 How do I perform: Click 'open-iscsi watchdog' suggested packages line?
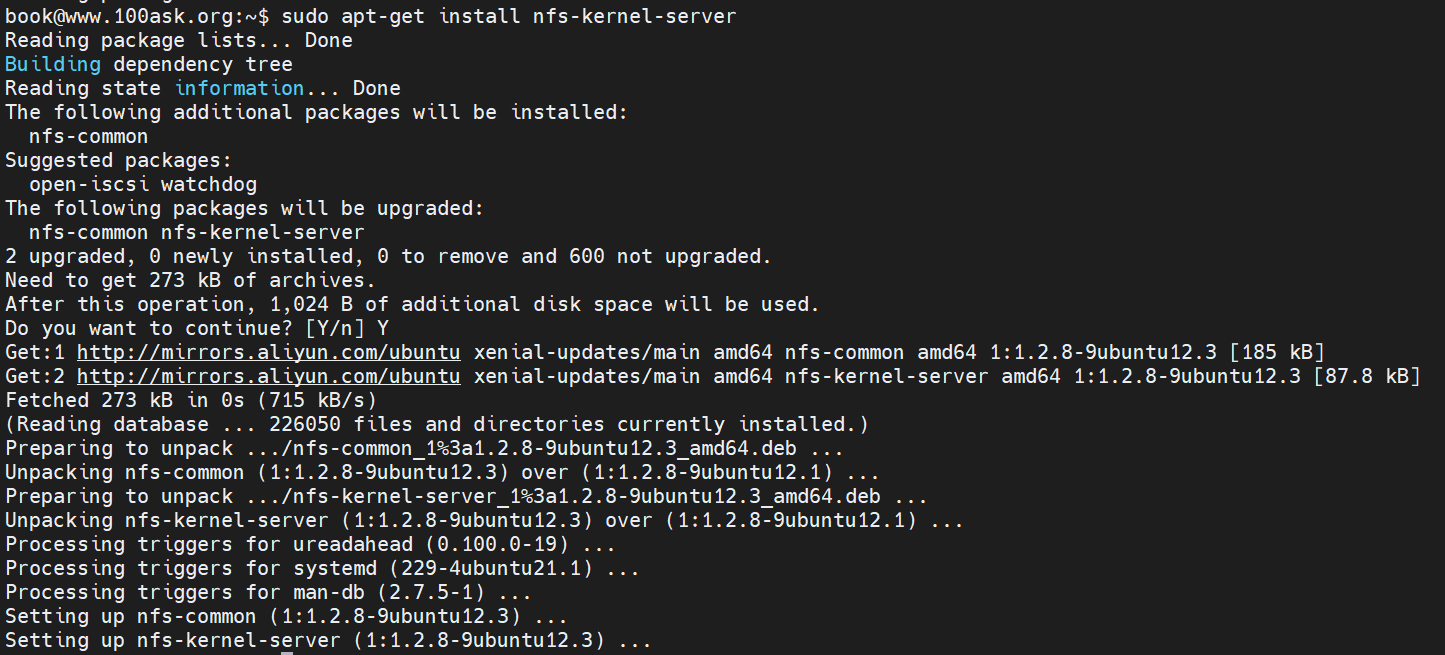pos(143,184)
